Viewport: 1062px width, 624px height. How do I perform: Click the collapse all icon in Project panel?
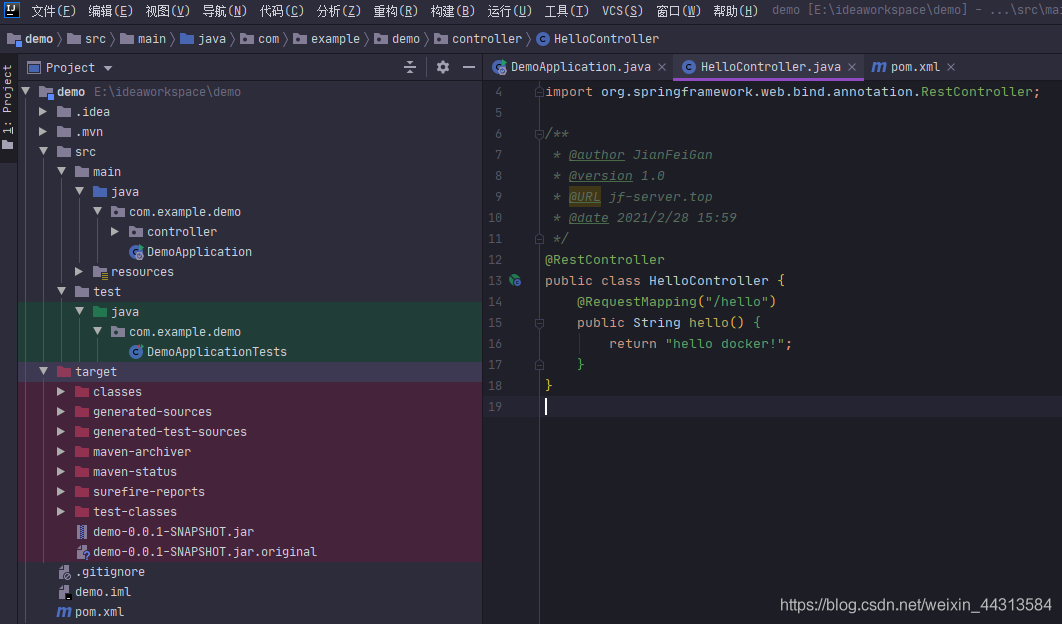pyautogui.click(x=410, y=67)
